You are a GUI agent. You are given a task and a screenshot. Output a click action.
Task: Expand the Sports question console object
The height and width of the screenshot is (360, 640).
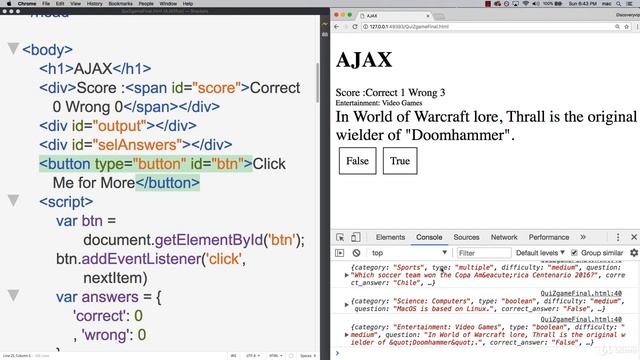point(347,275)
